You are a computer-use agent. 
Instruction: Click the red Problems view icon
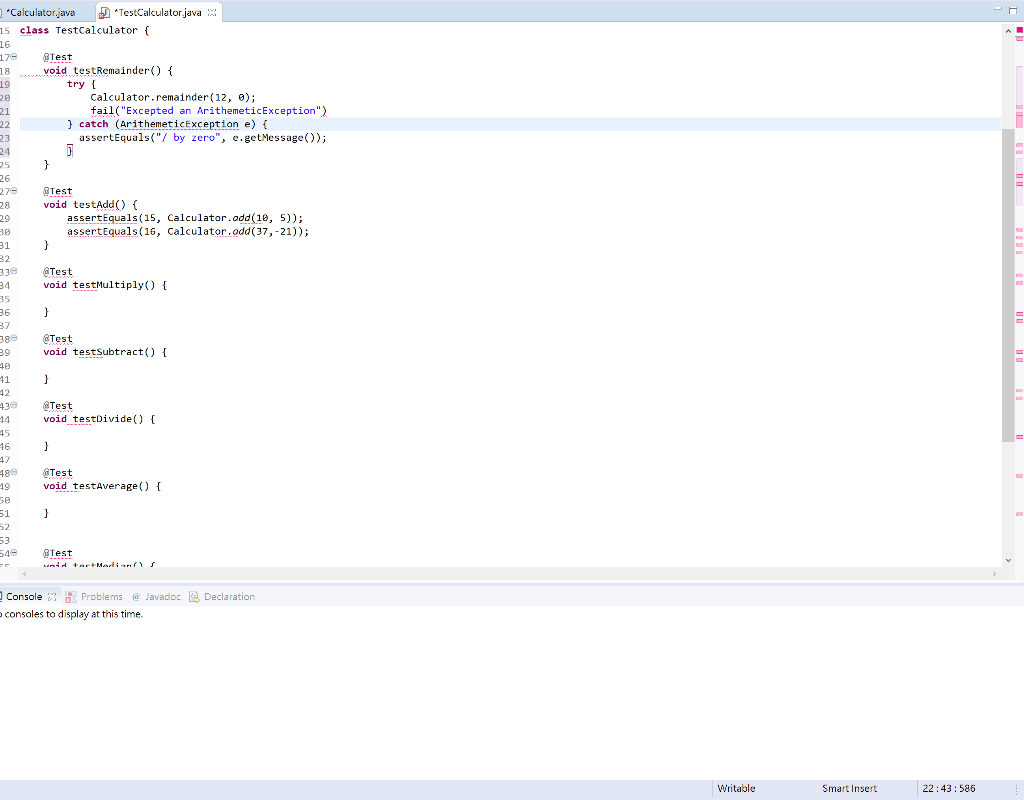(67, 596)
